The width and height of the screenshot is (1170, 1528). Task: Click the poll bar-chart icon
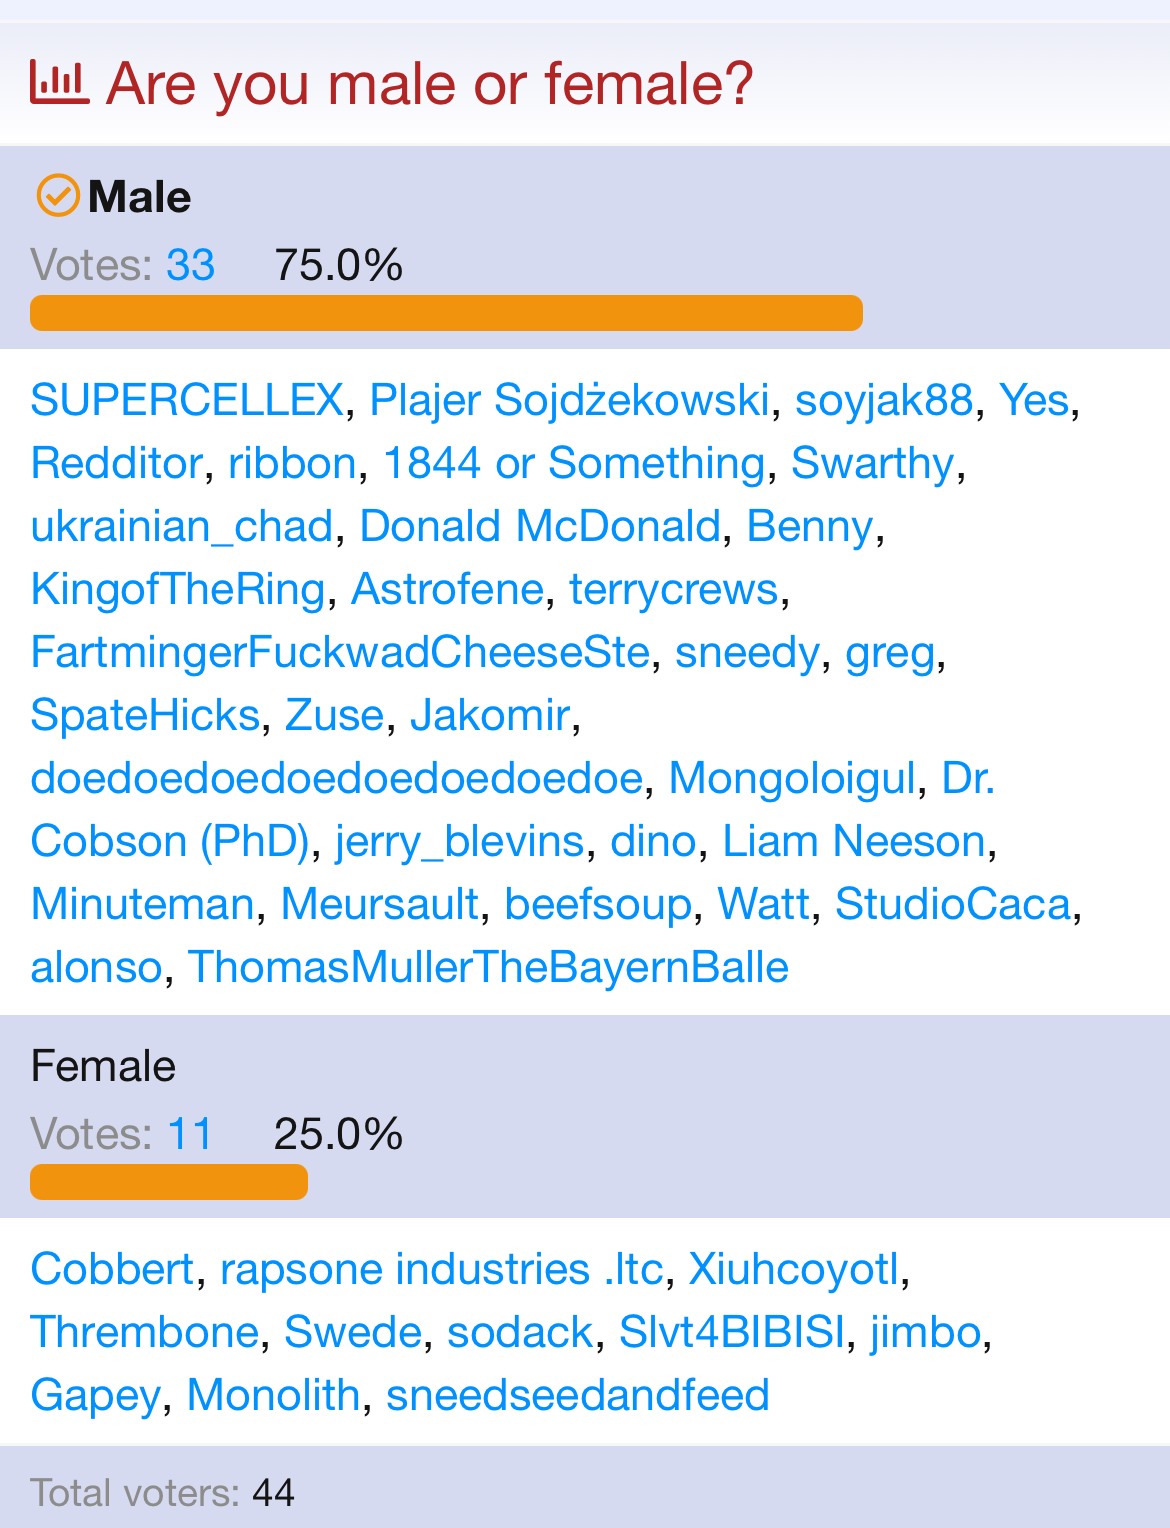(59, 83)
